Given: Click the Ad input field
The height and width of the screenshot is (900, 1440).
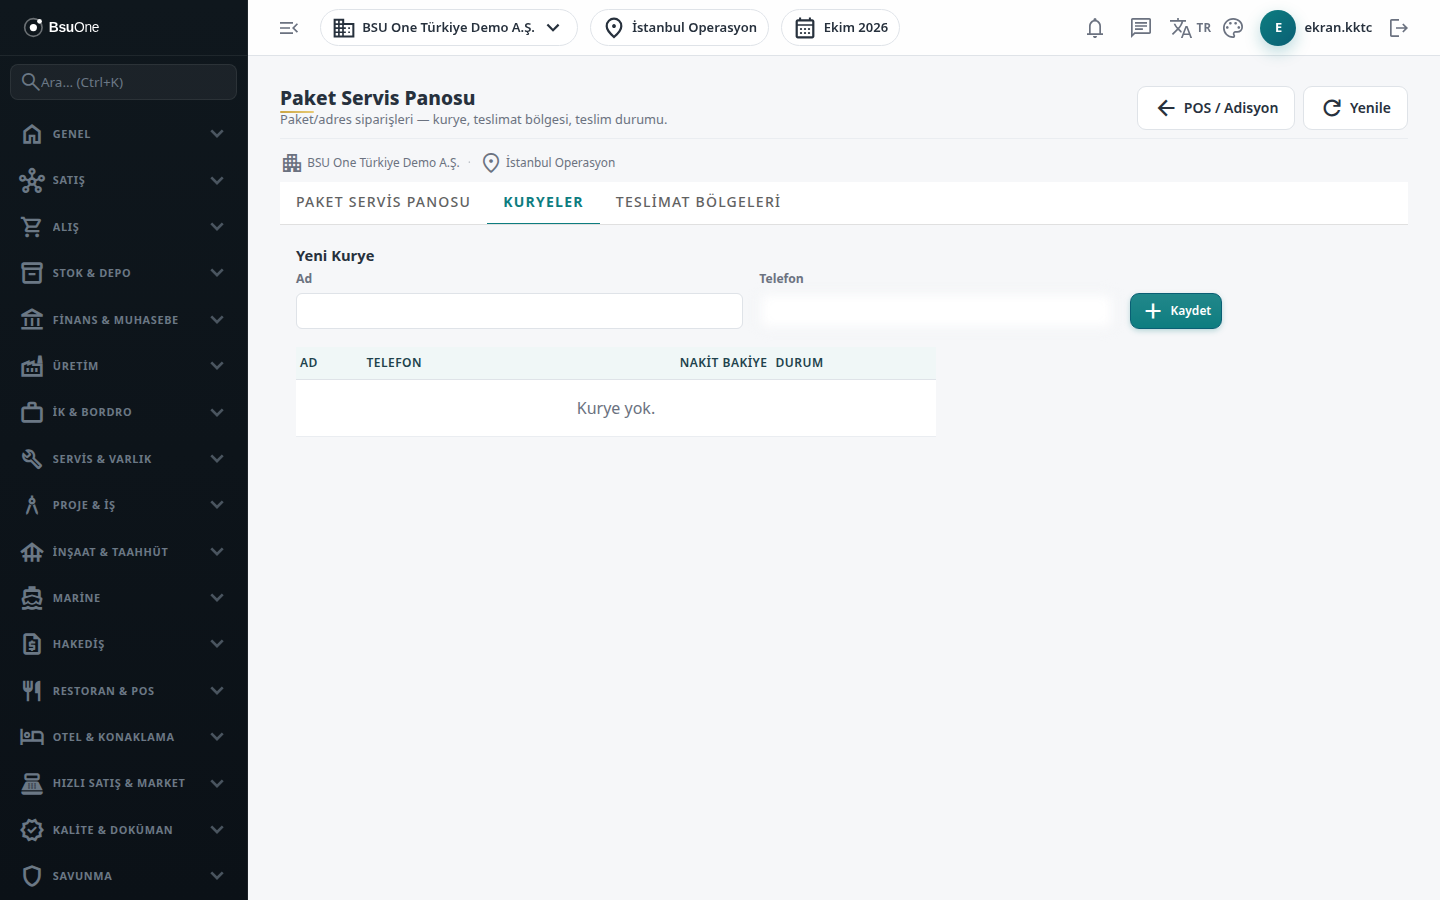Looking at the screenshot, I should pos(519,311).
